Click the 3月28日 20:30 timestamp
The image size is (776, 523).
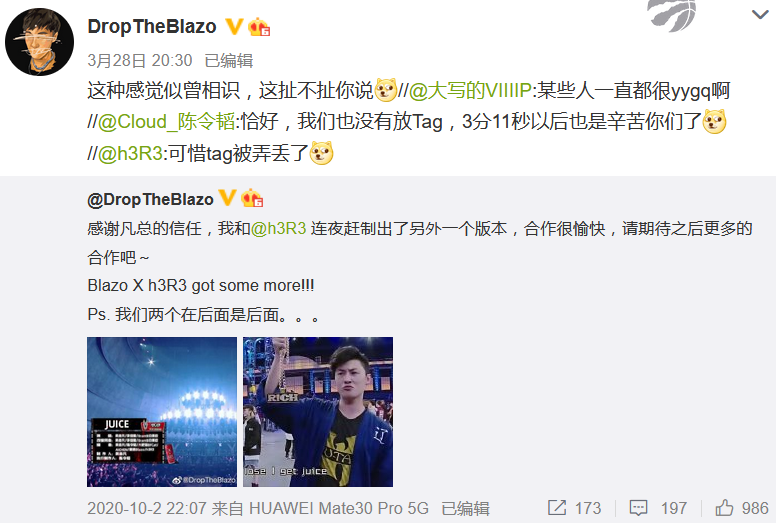pos(140,60)
